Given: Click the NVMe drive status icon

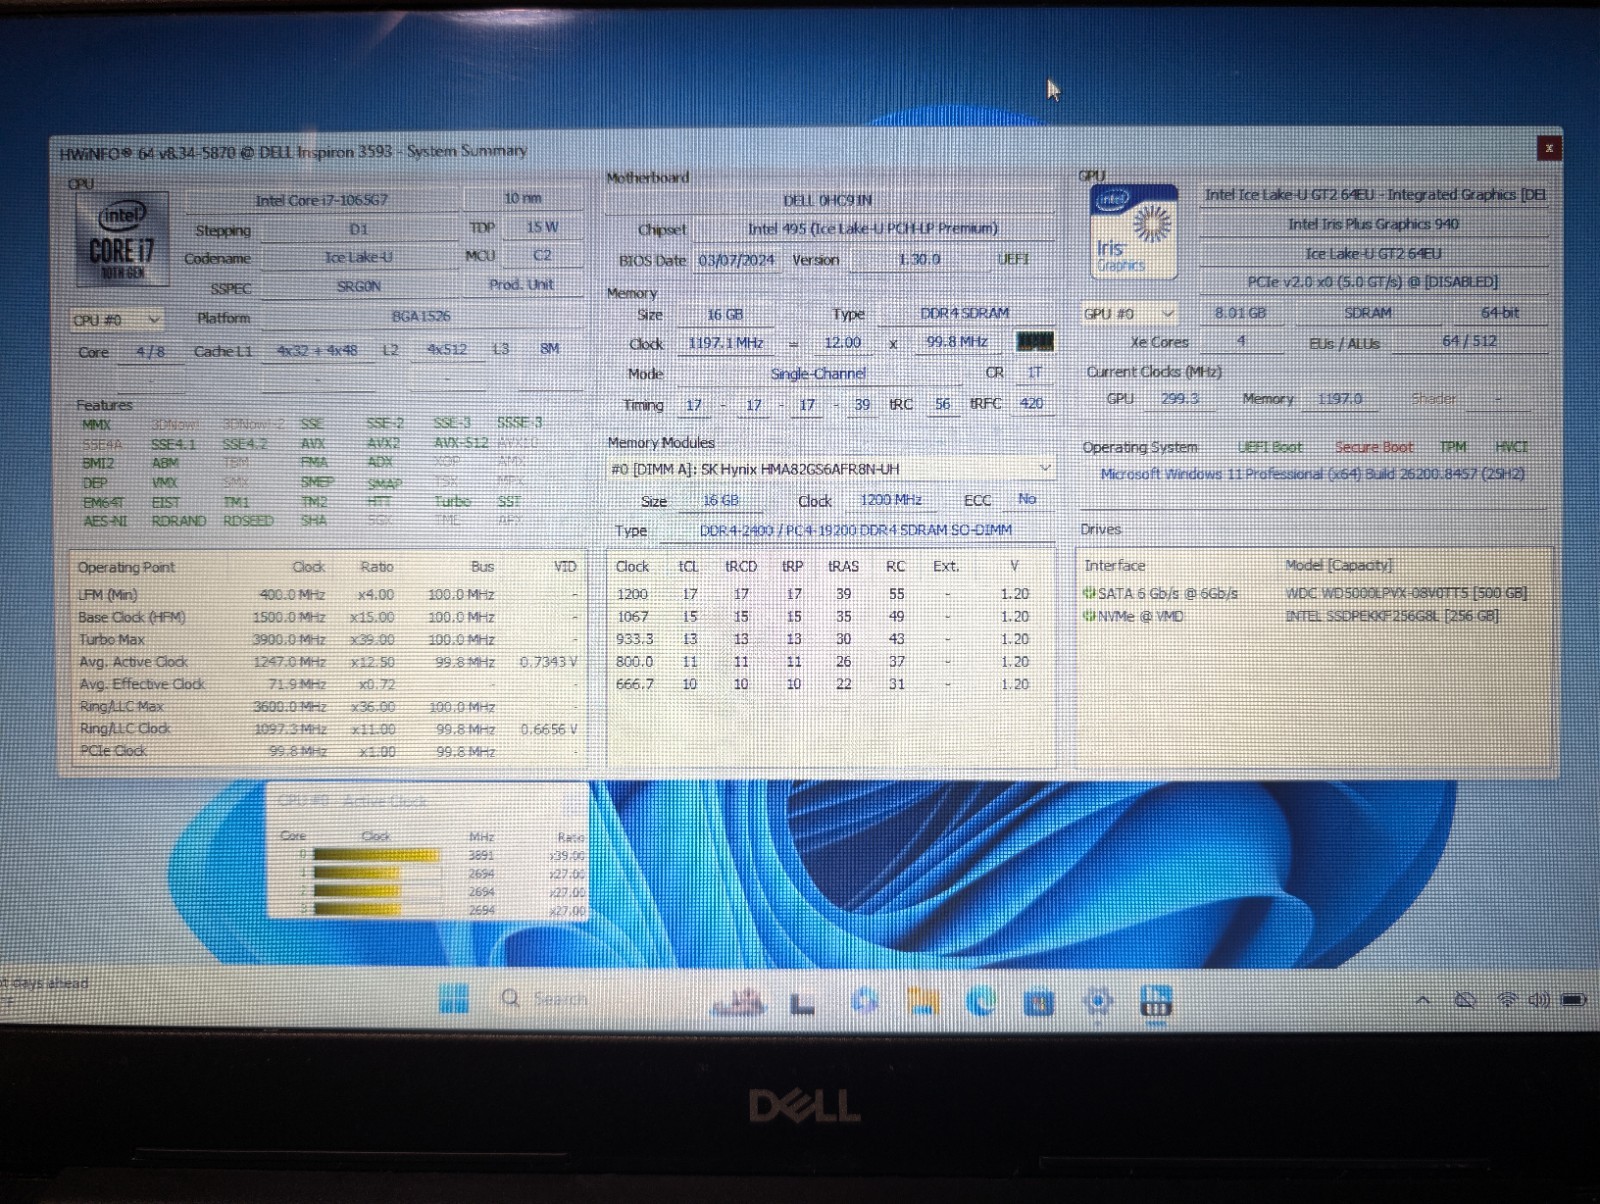Looking at the screenshot, I should (1089, 616).
